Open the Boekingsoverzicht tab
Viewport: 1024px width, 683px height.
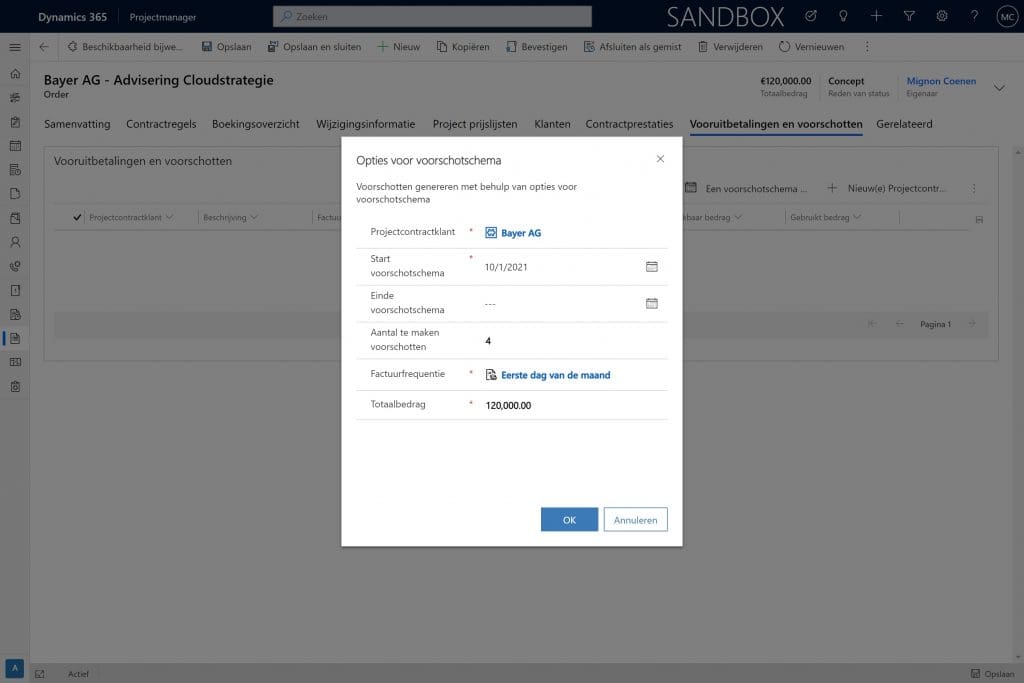point(256,124)
